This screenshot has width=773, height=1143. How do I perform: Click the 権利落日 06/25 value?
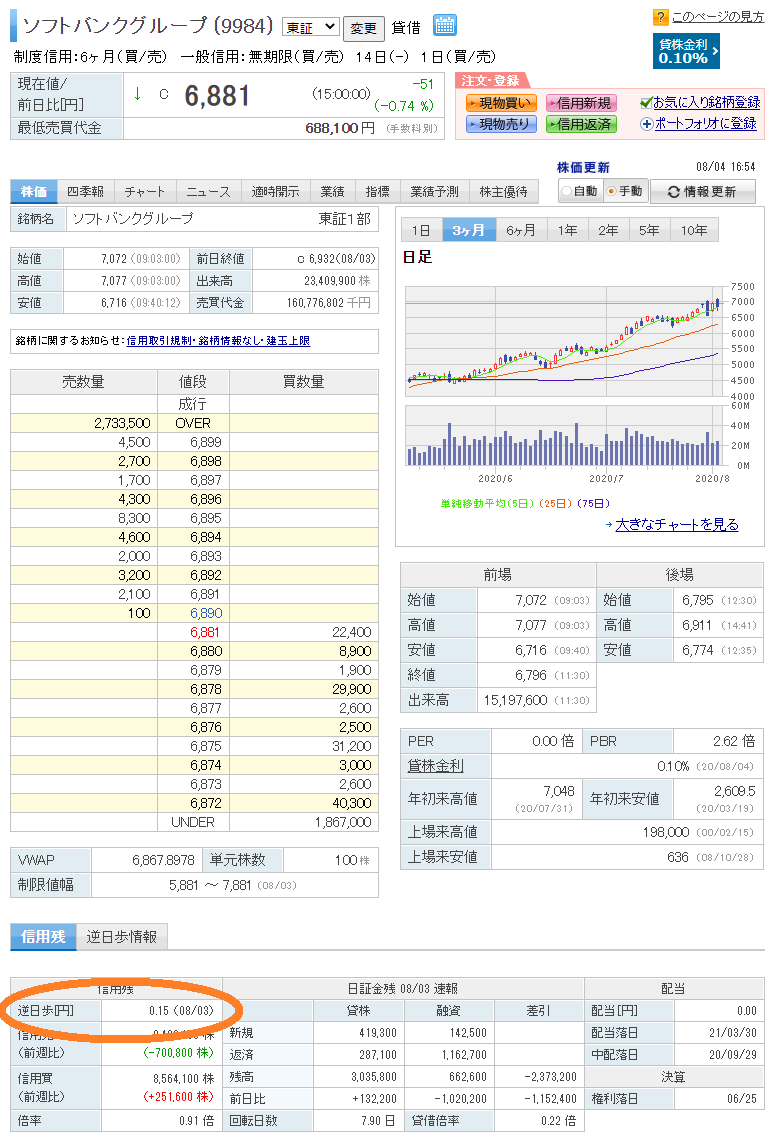pos(742,1099)
